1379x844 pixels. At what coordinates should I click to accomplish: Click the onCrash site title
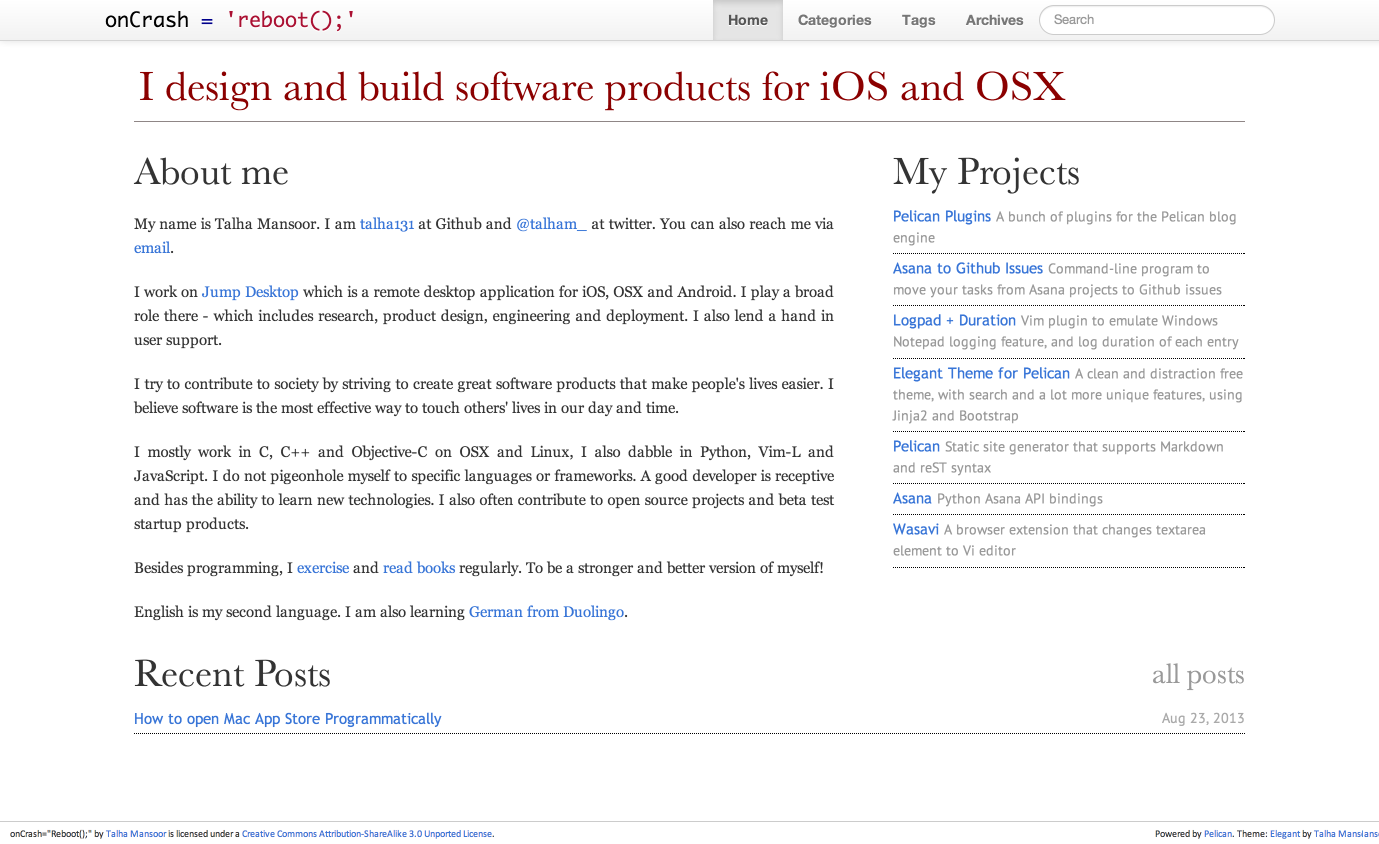tap(230, 20)
